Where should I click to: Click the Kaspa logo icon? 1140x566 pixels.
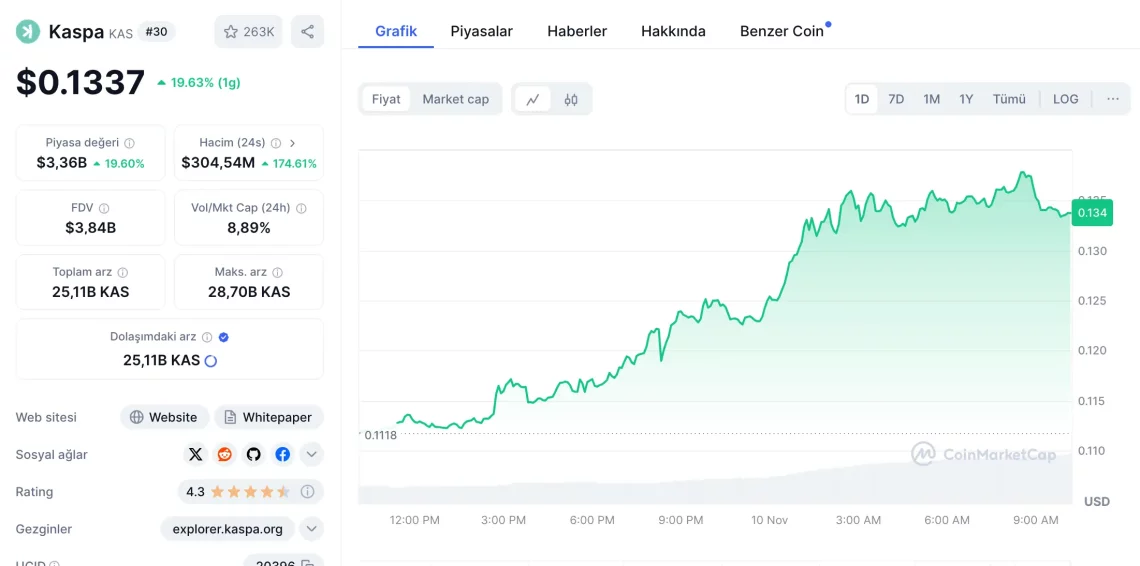(x=28, y=31)
